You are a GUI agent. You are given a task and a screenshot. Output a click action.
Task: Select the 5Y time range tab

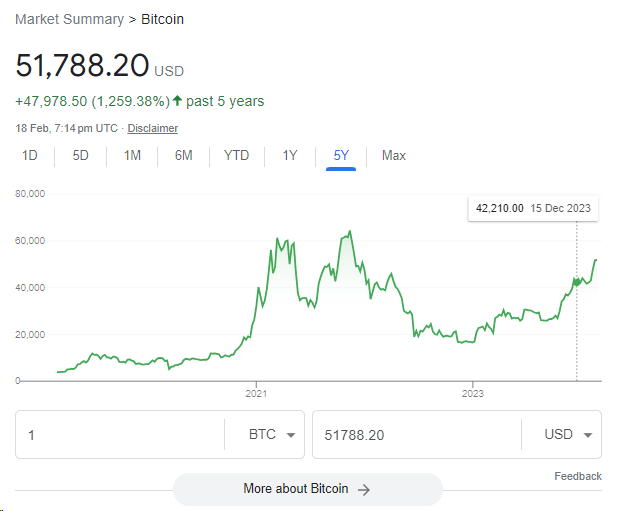(341, 155)
